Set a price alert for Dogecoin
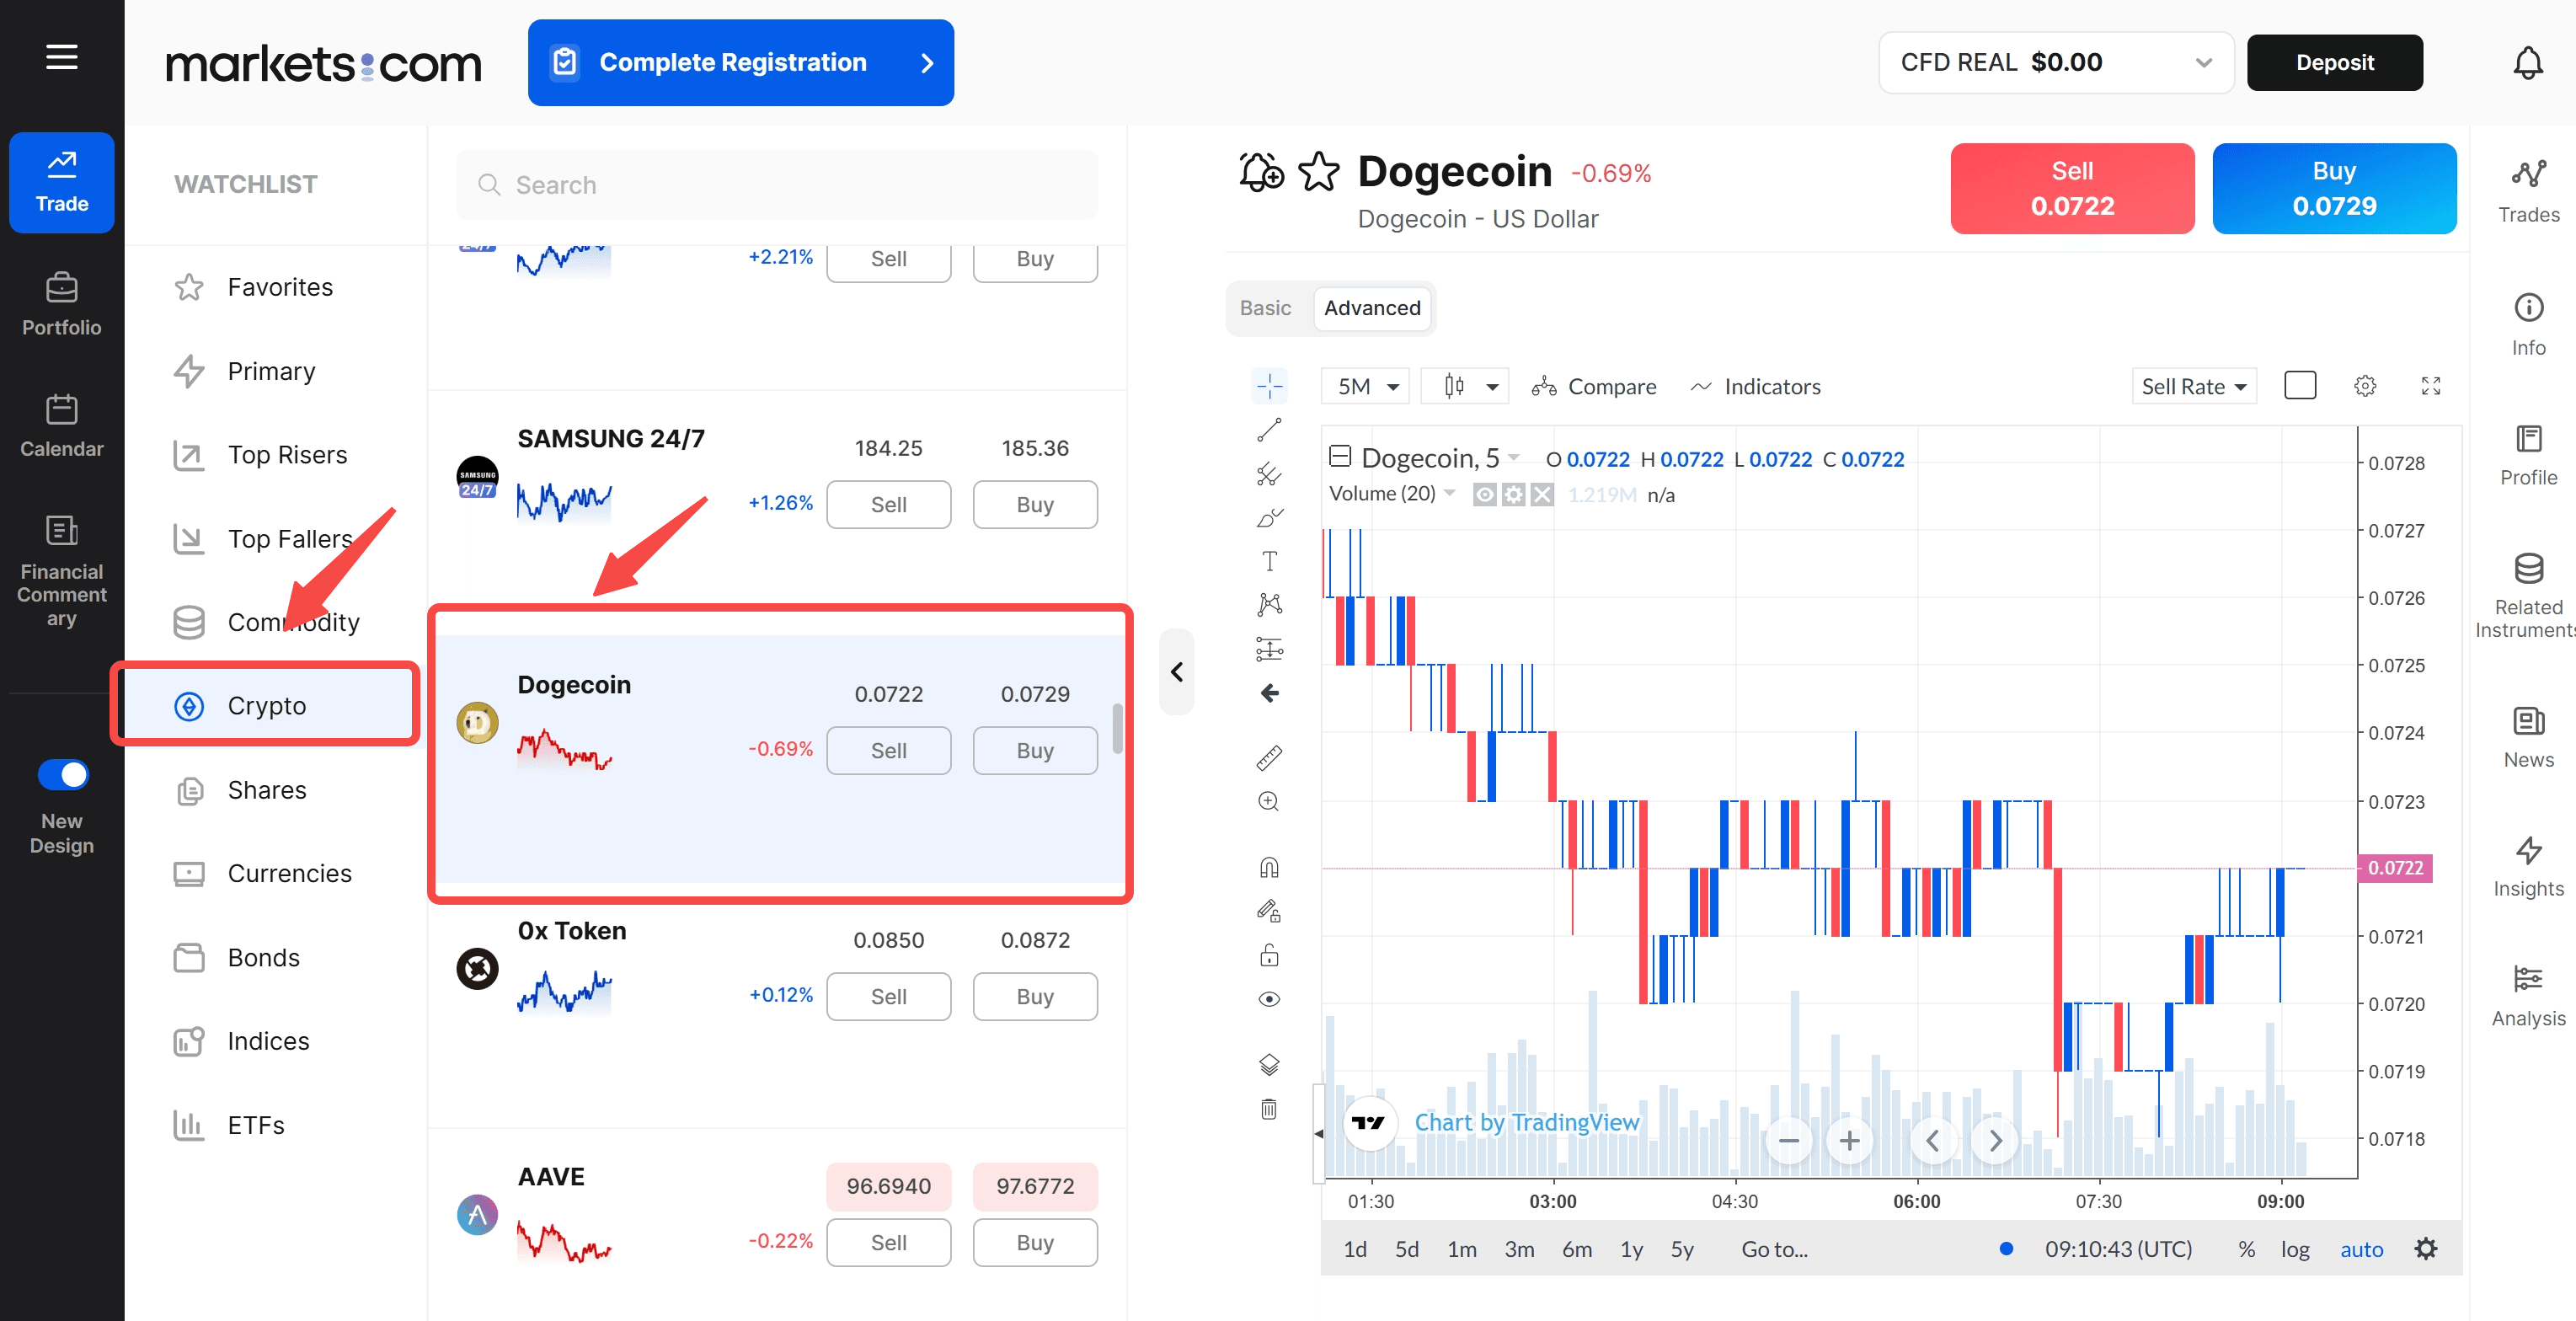 pyautogui.click(x=1260, y=171)
